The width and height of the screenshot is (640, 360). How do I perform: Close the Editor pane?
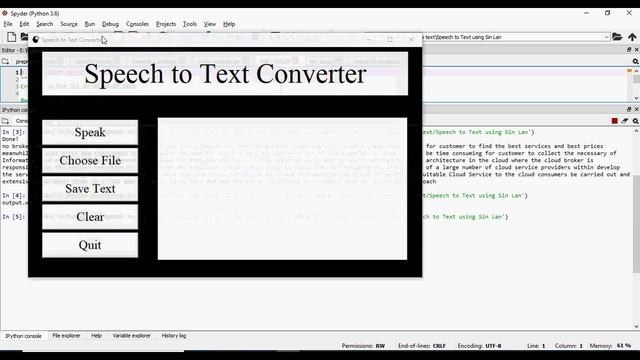(x=636, y=49)
